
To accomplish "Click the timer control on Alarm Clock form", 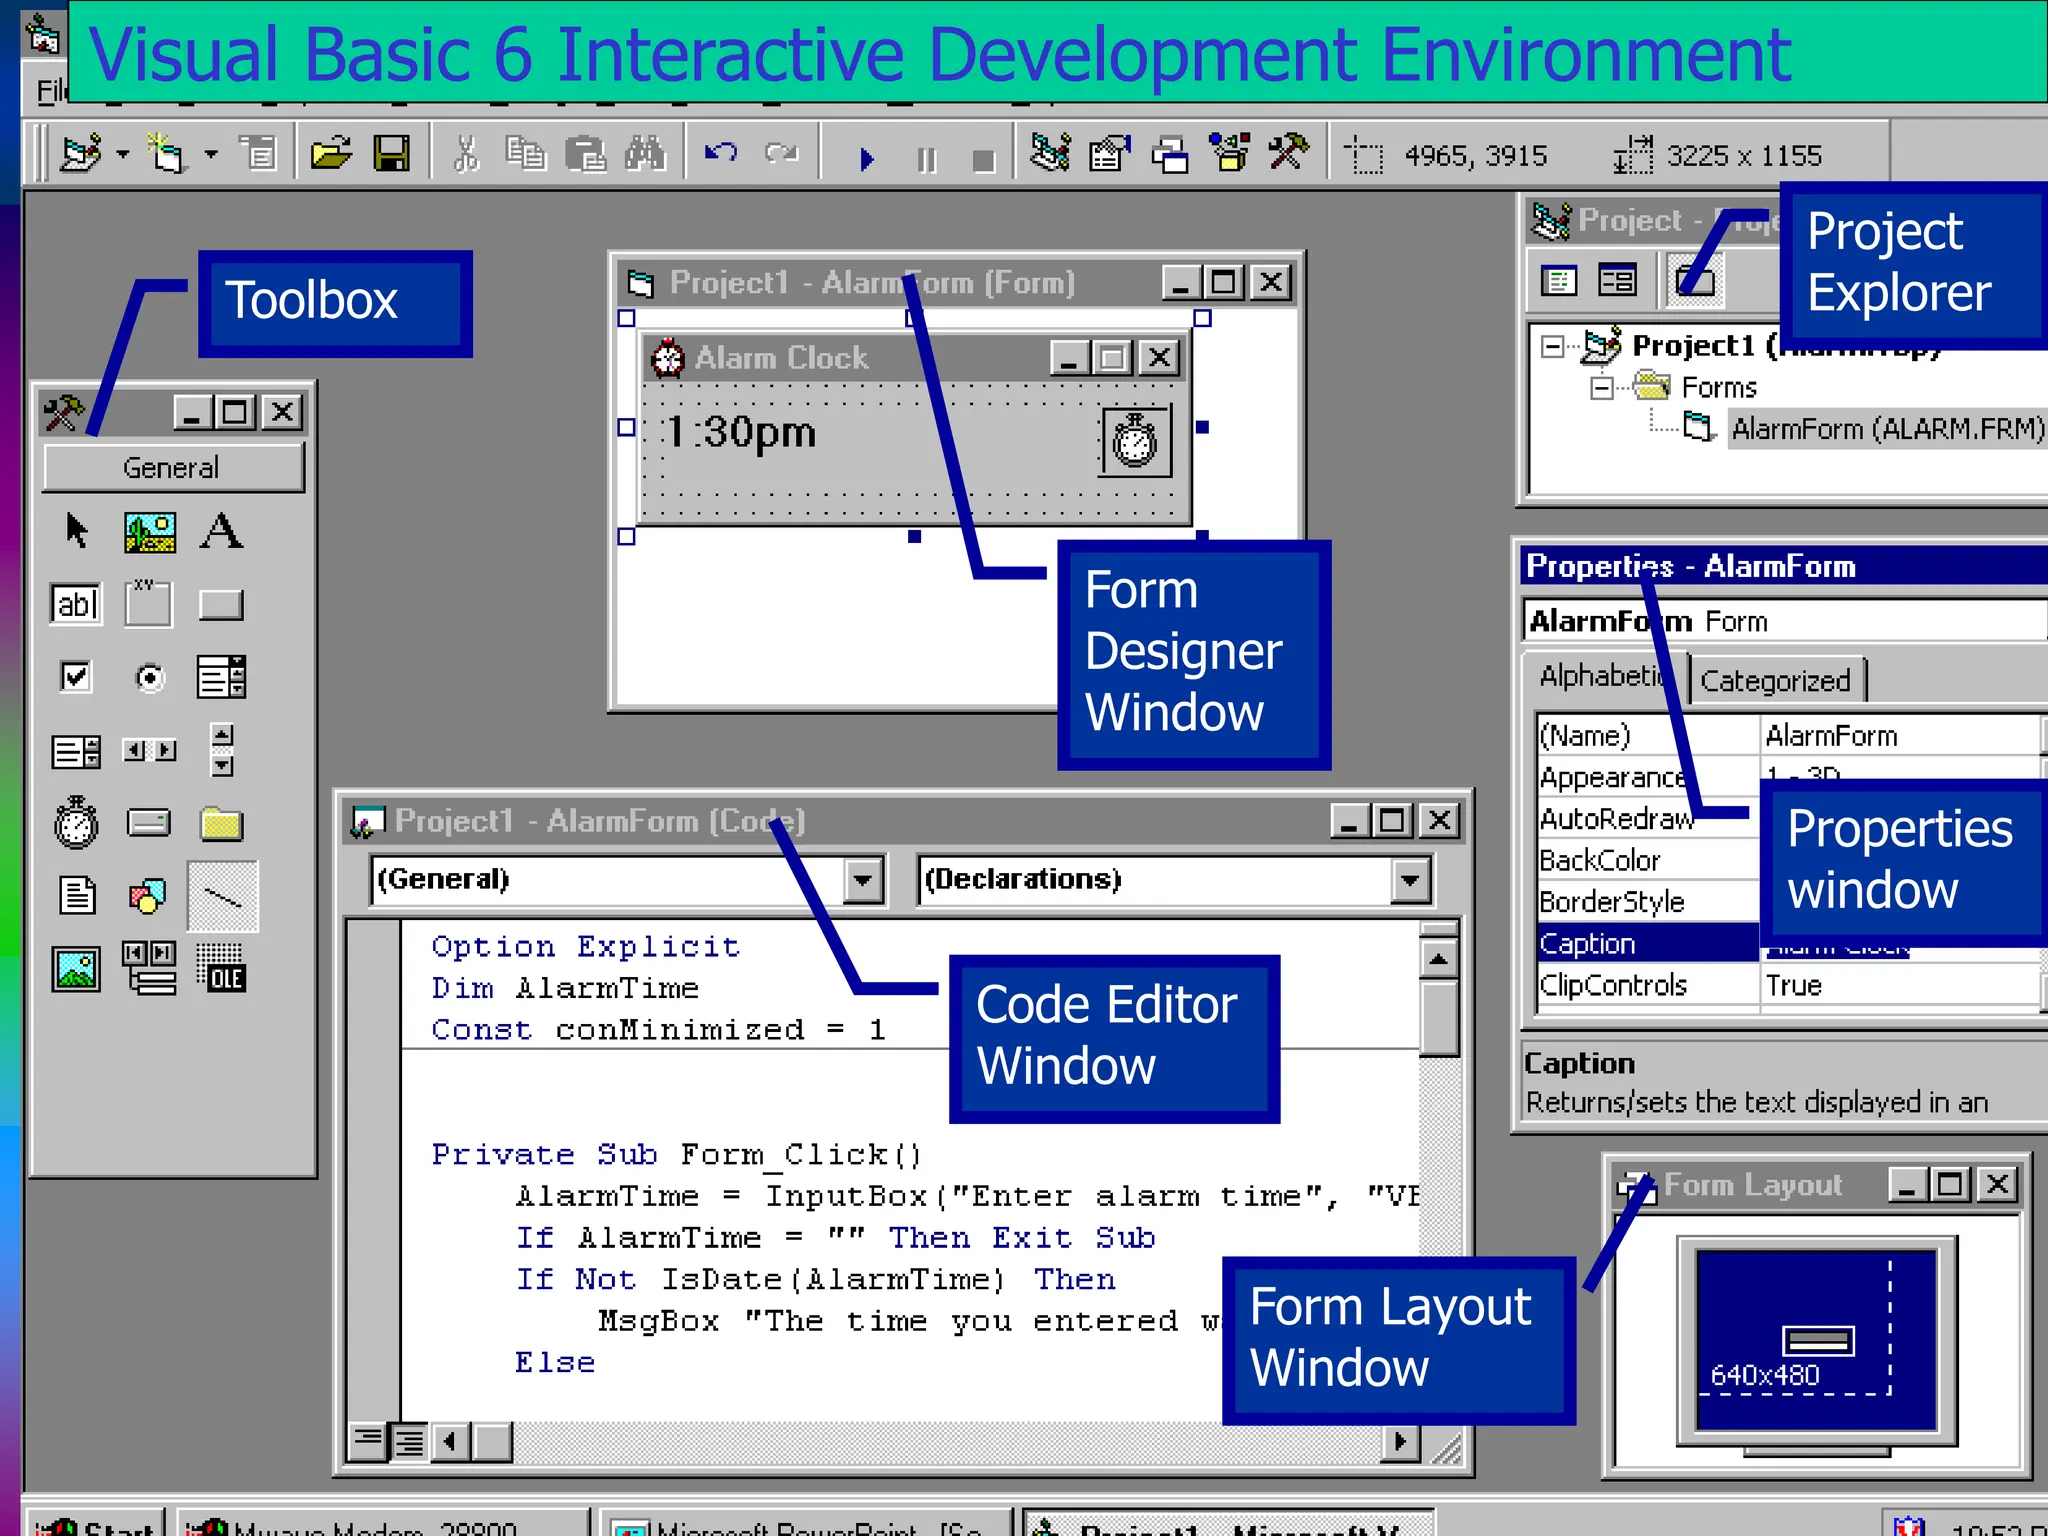I will point(1136,440).
